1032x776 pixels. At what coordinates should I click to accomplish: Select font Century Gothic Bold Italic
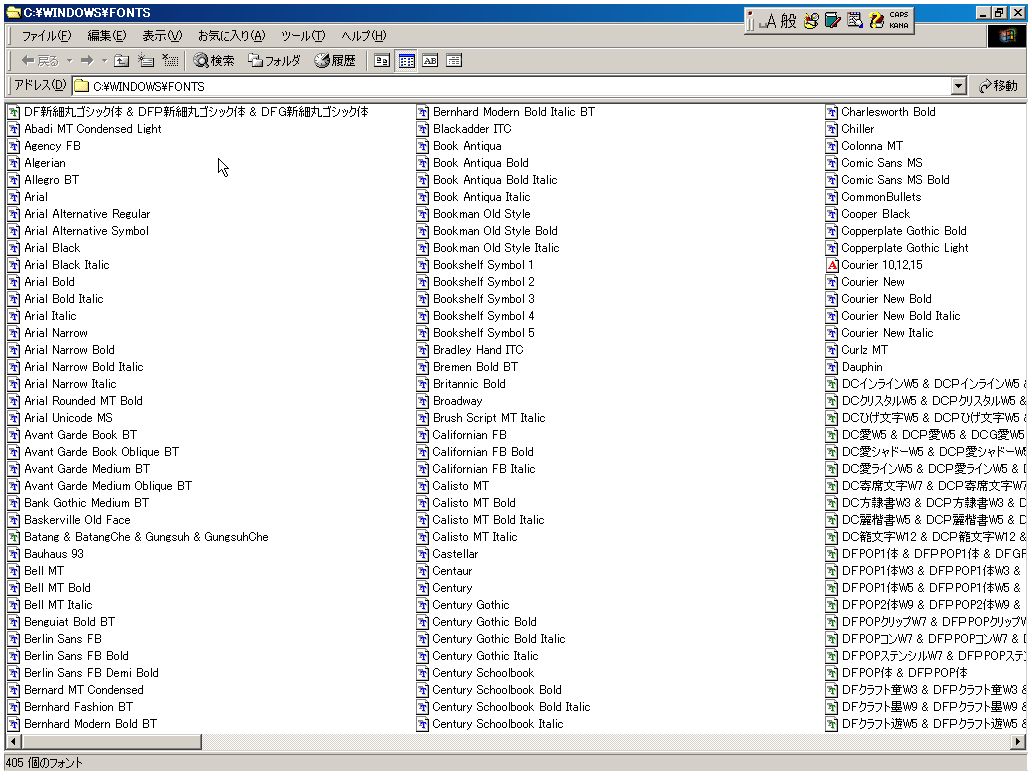click(498, 639)
